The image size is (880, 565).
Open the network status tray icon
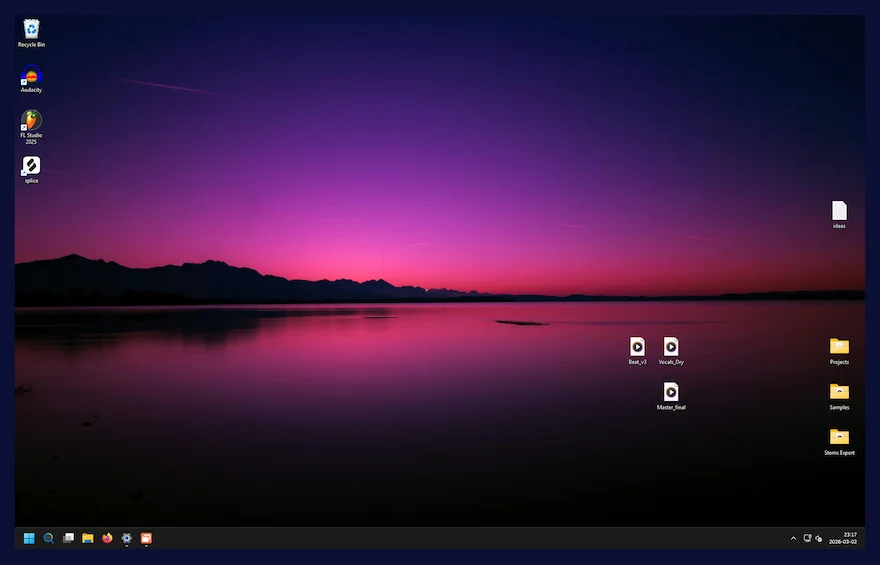[807, 538]
